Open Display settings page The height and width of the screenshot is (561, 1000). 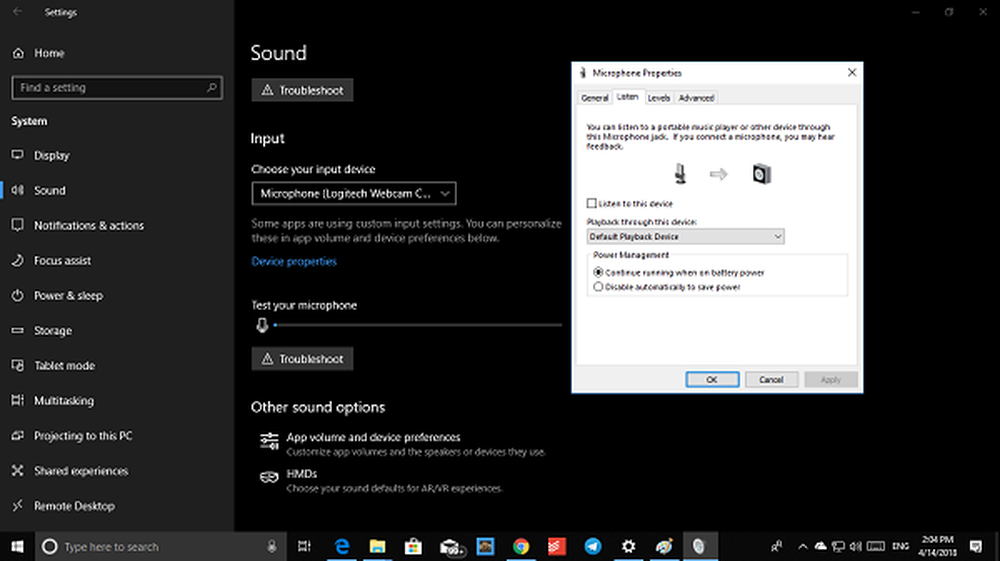tap(52, 156)
